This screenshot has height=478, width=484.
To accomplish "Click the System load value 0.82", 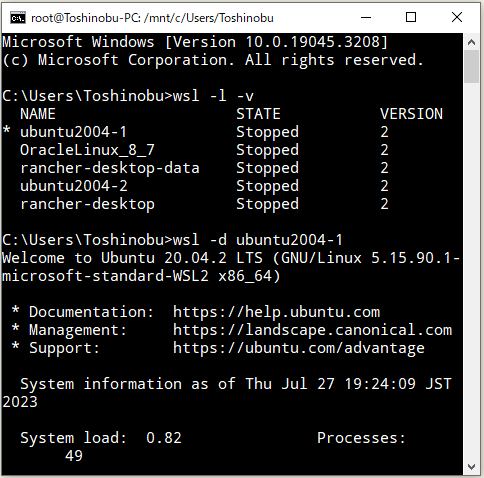I will click(x=164, y=438).
